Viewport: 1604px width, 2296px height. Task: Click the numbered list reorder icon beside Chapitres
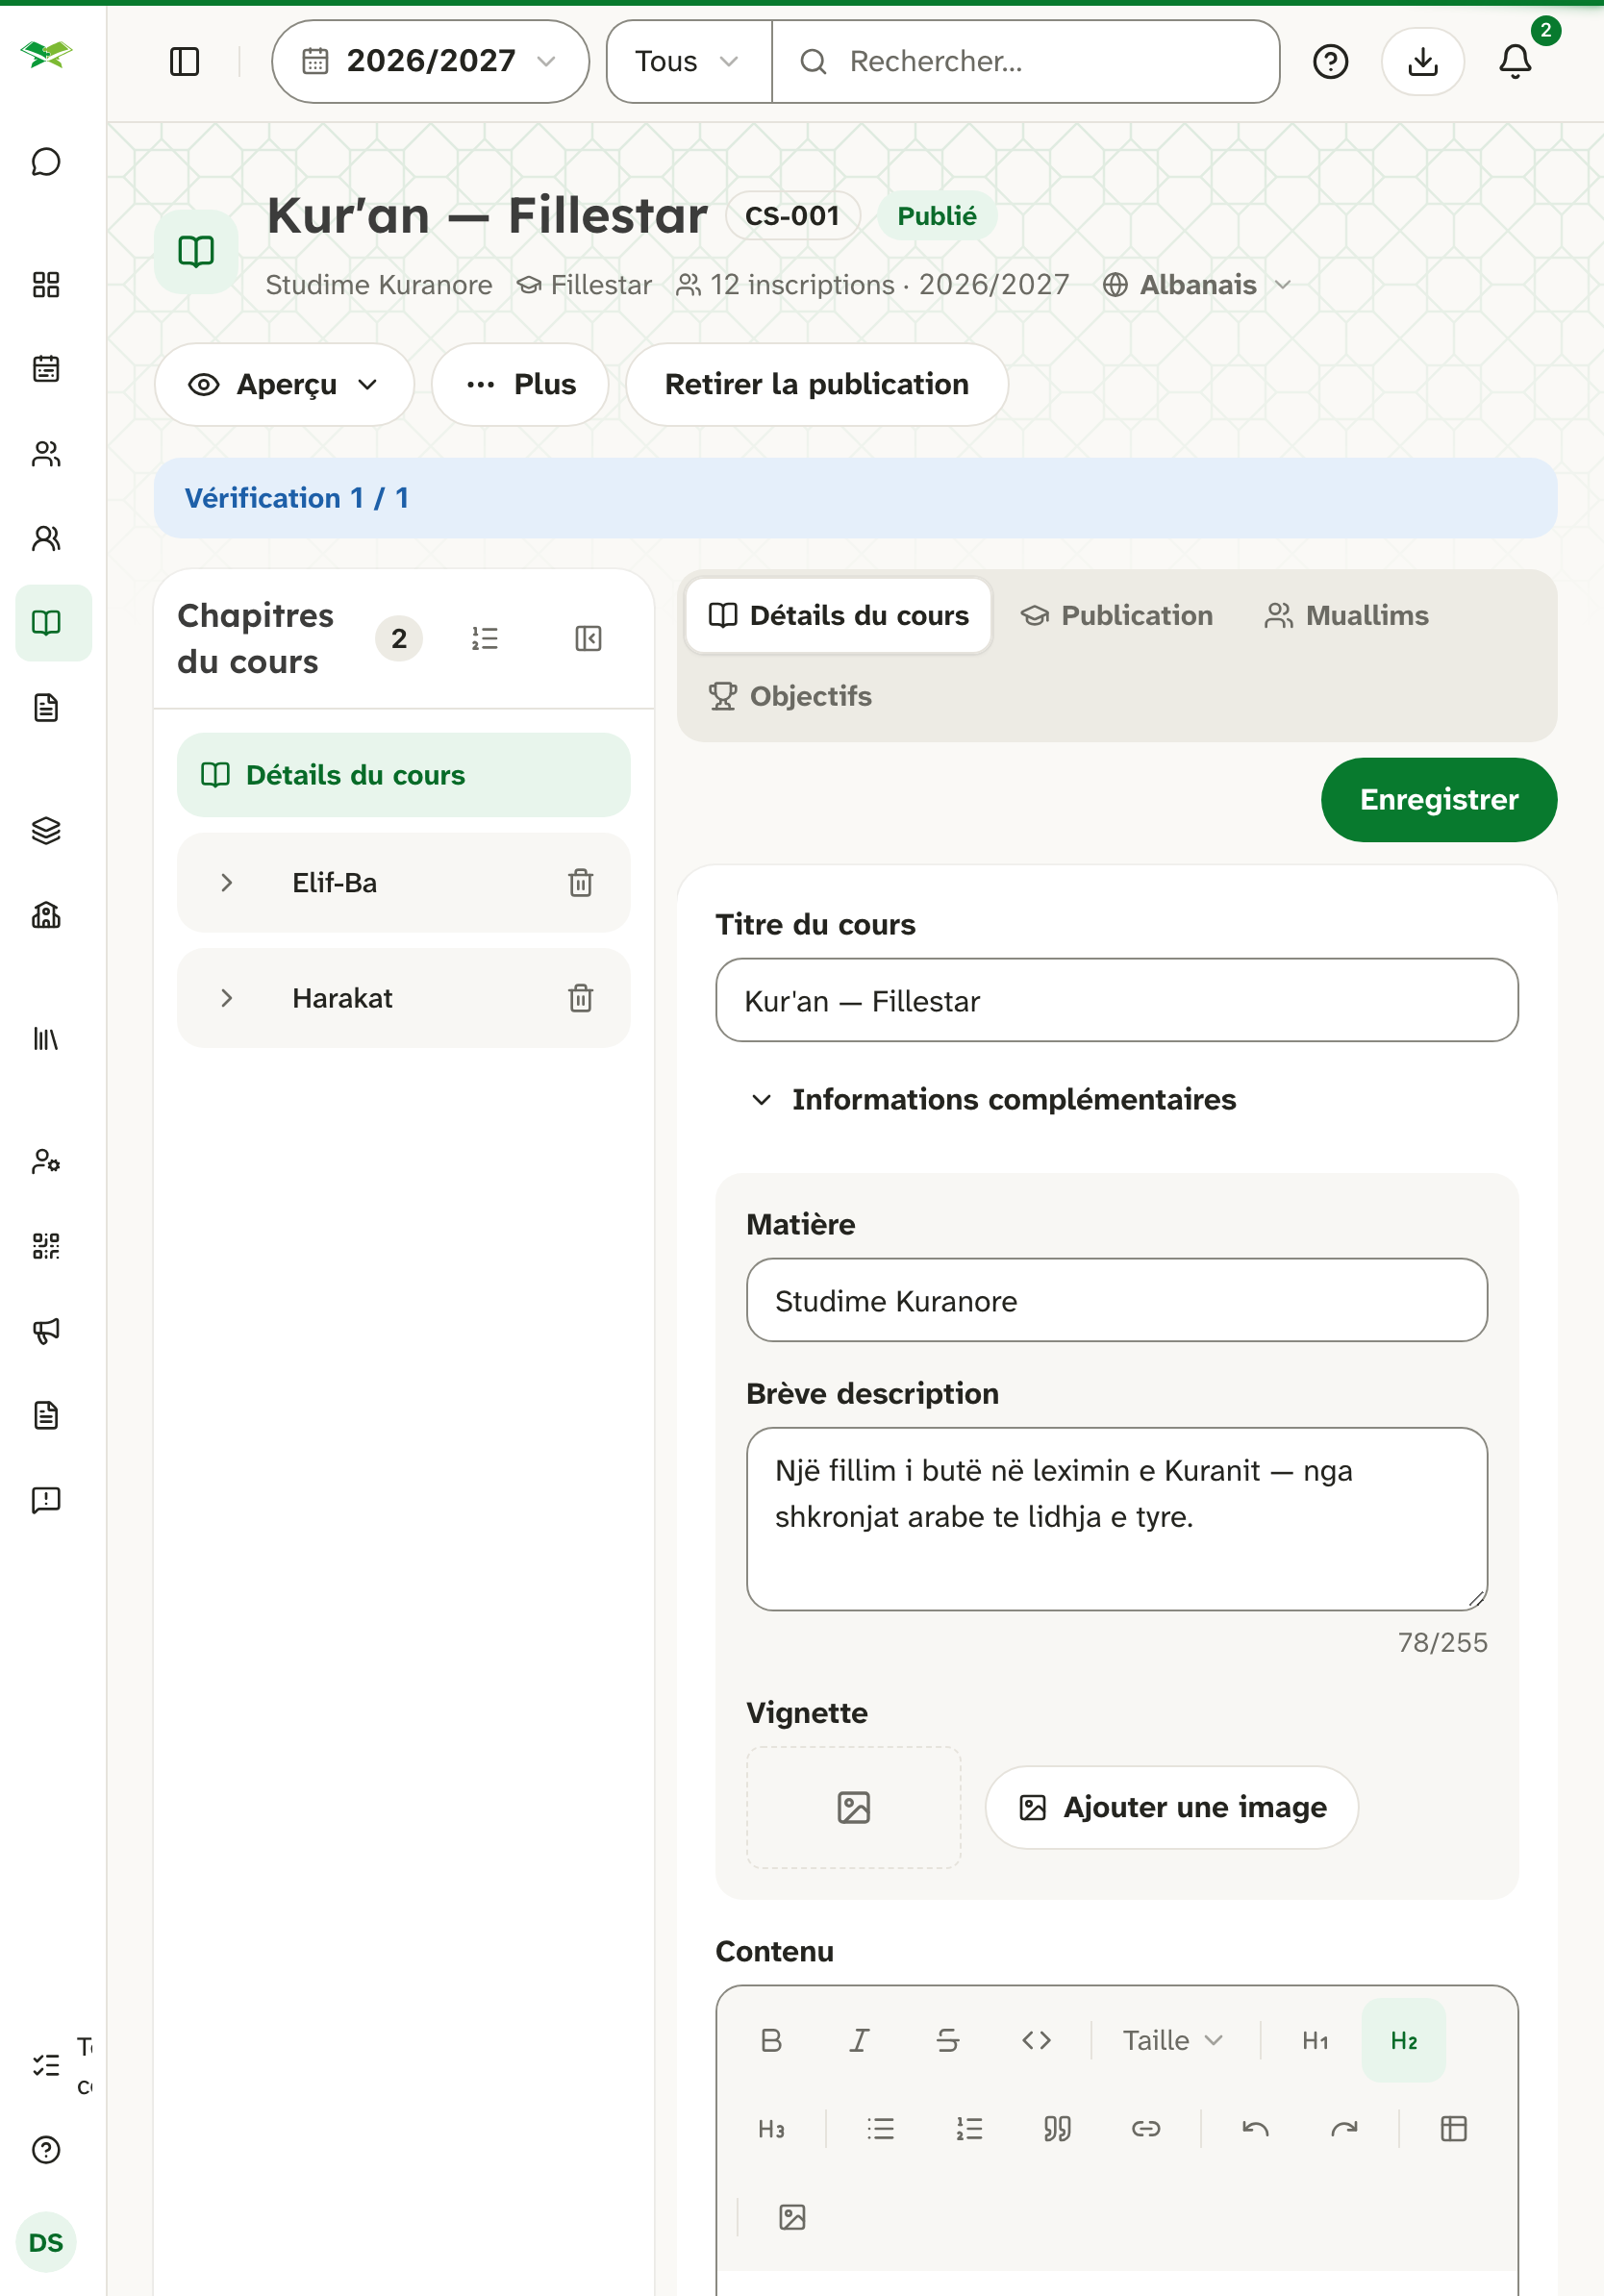[x=485, y=638]
